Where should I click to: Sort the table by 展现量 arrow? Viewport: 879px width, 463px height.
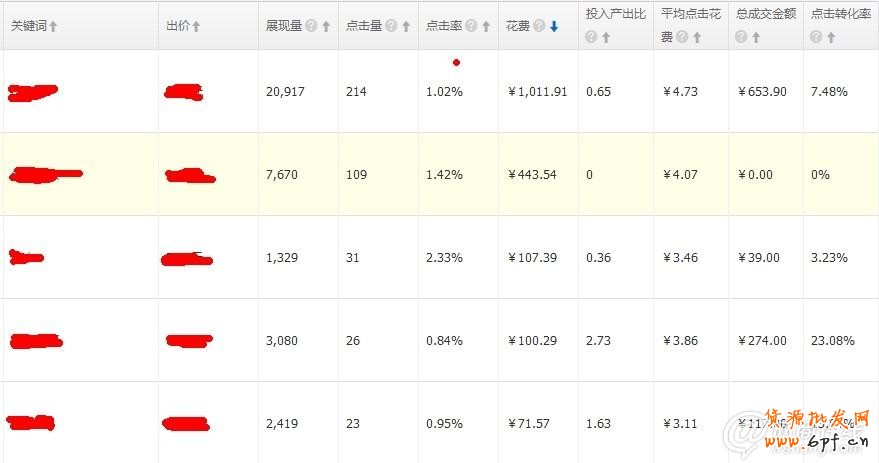pos(326,27)
